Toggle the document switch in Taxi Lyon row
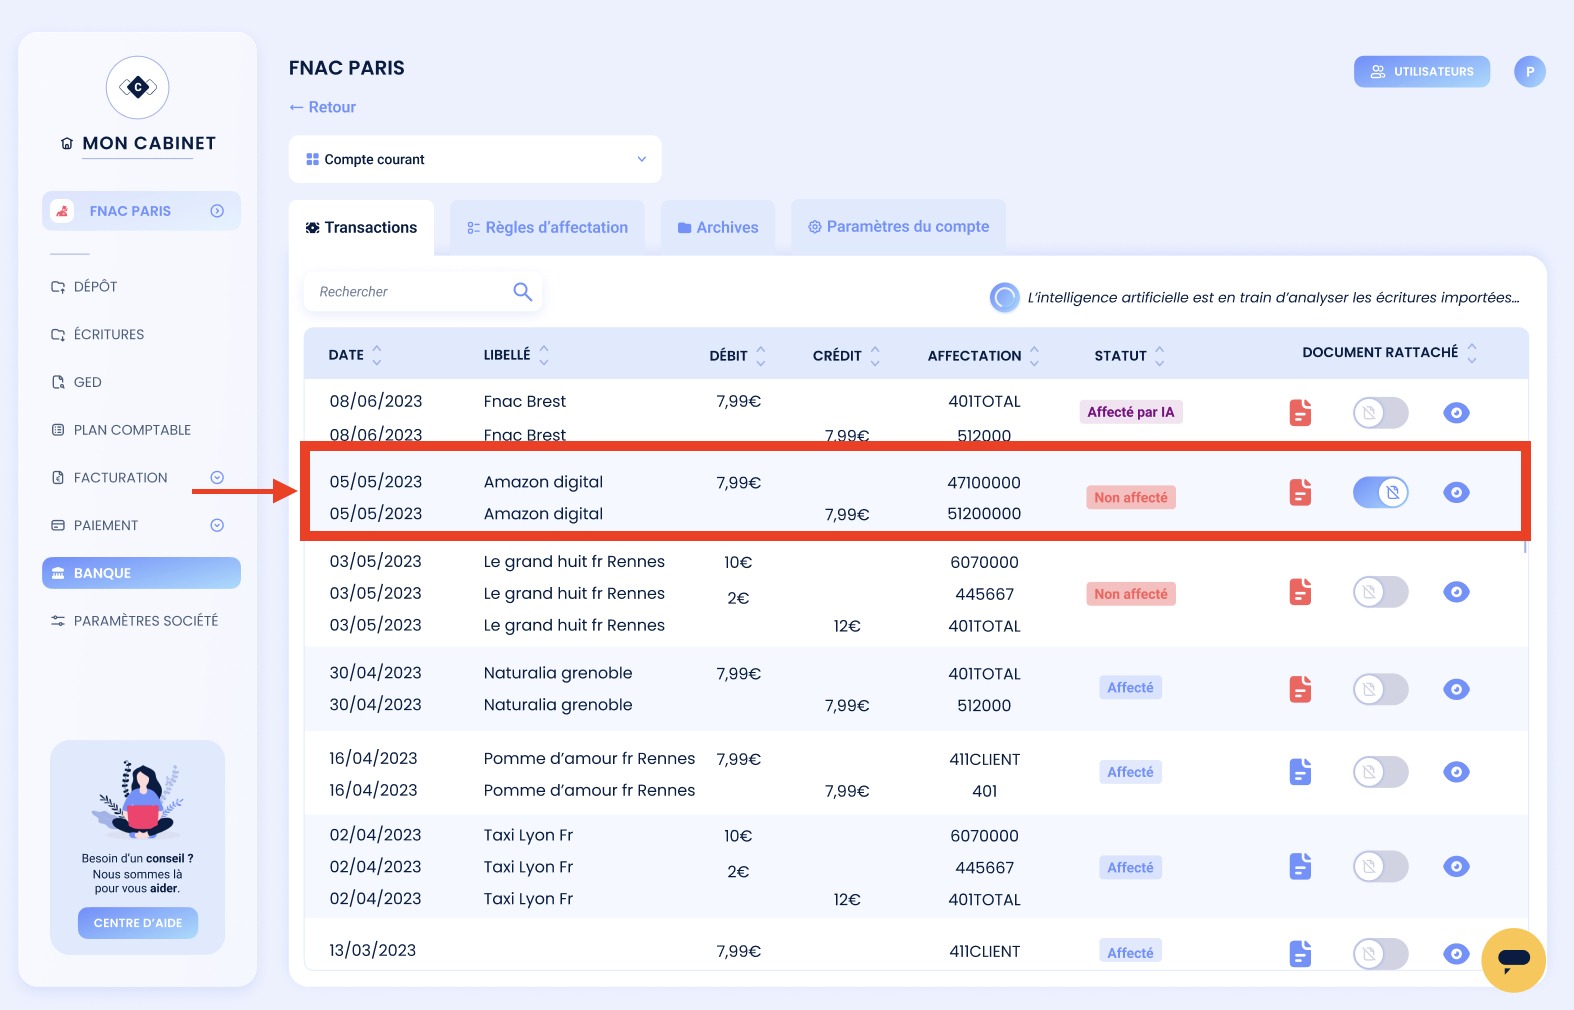Screen dimensions: 1574x1010 1380,866
